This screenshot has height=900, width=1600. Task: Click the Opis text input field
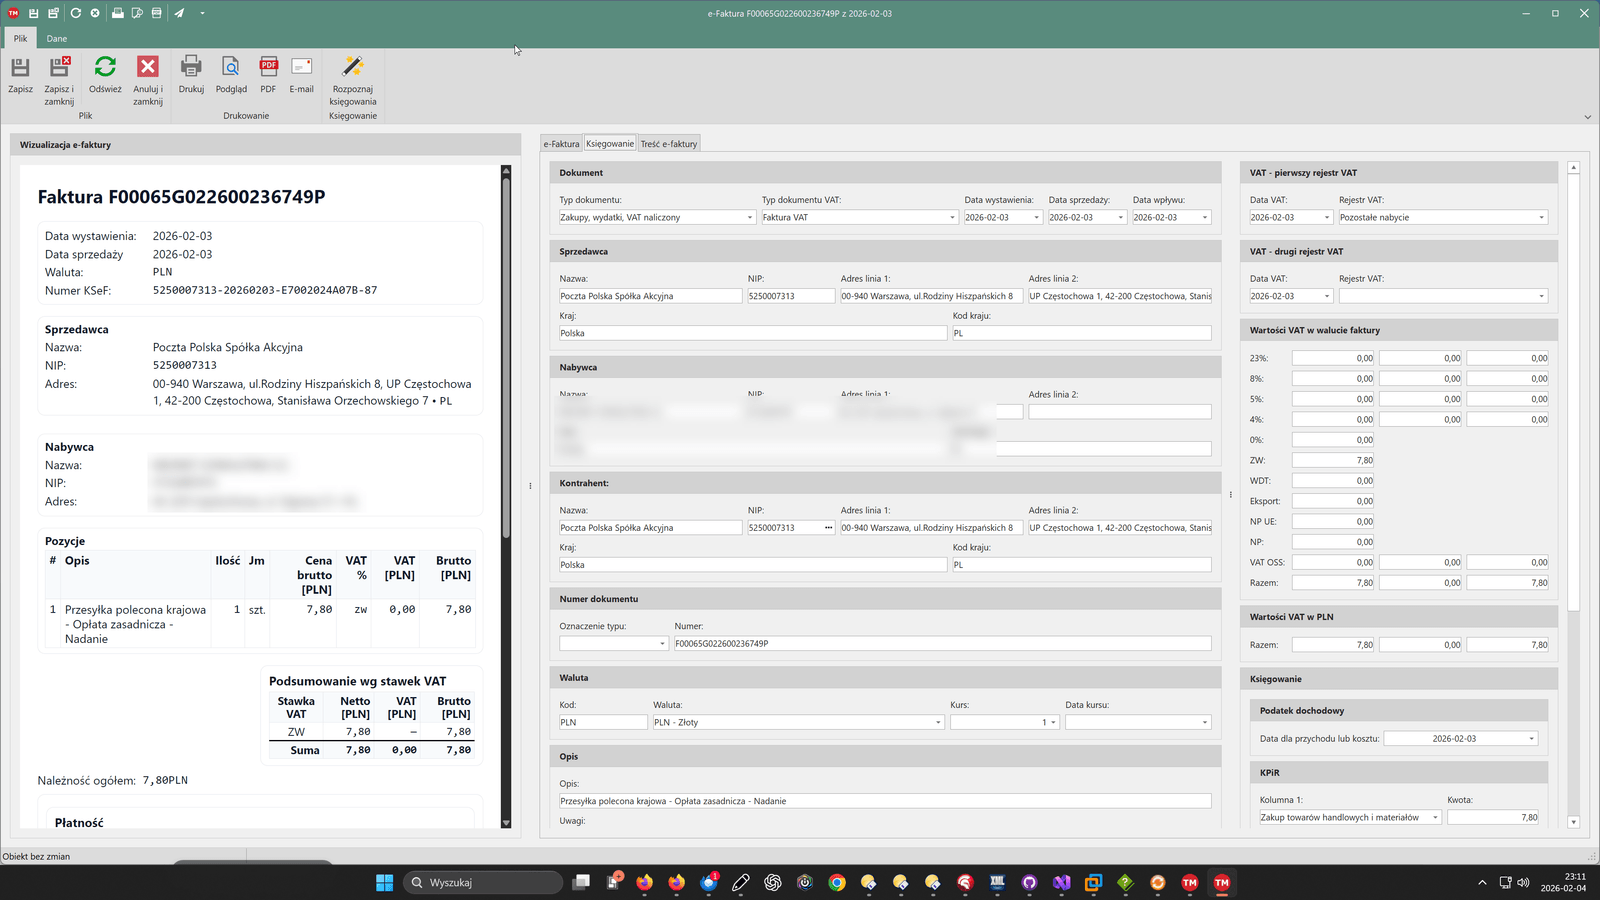pyautogui.click(x=884, y=801)
